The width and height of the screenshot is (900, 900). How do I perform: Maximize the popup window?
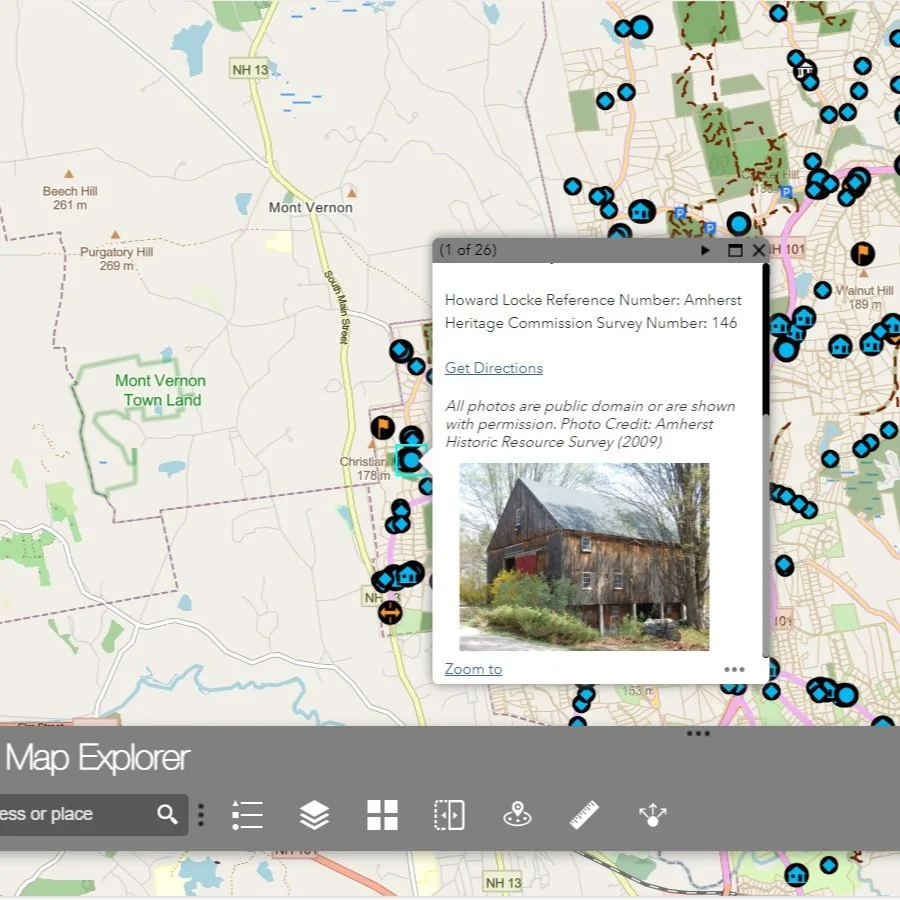coord(735,250)
